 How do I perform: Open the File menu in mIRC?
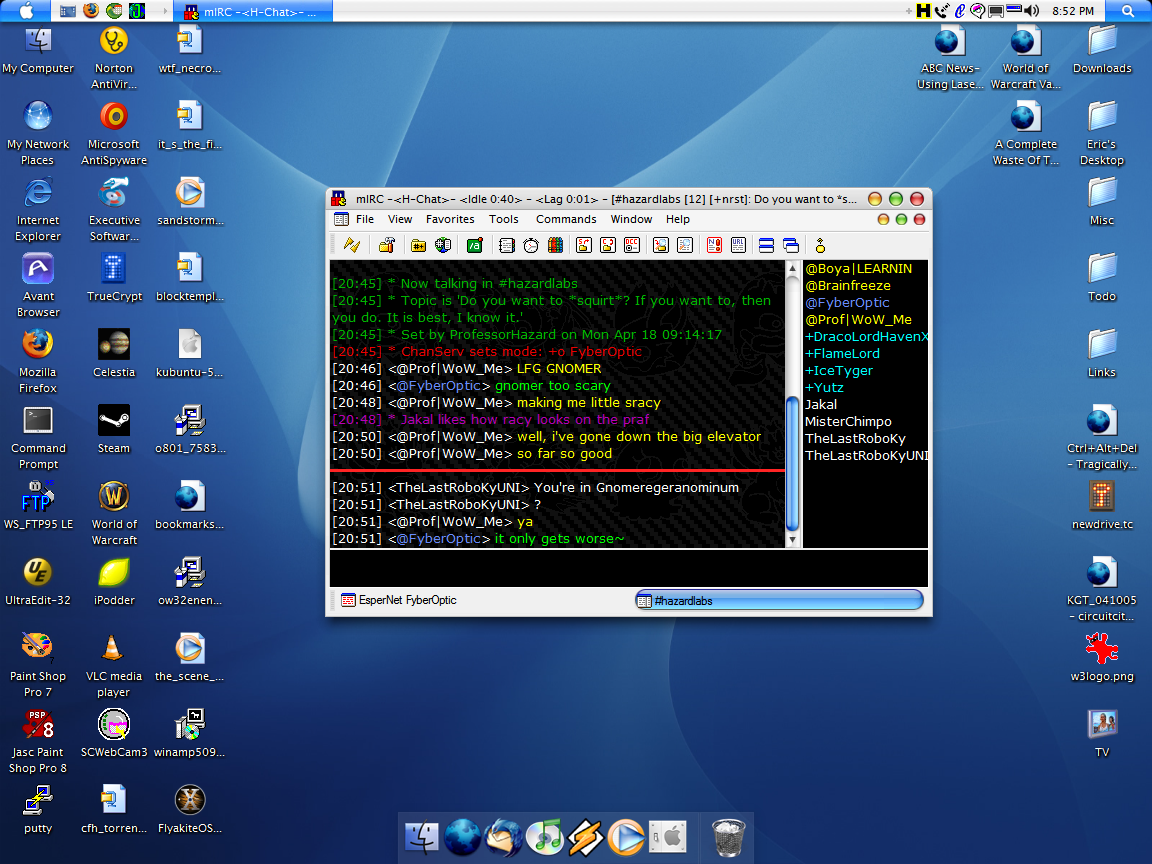[x=365, y=219]
